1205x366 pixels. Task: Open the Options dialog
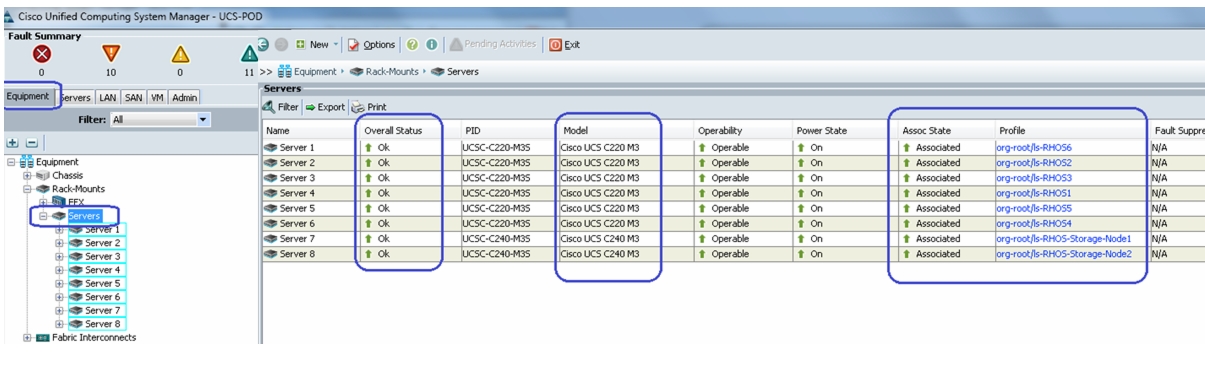[372, 44]
